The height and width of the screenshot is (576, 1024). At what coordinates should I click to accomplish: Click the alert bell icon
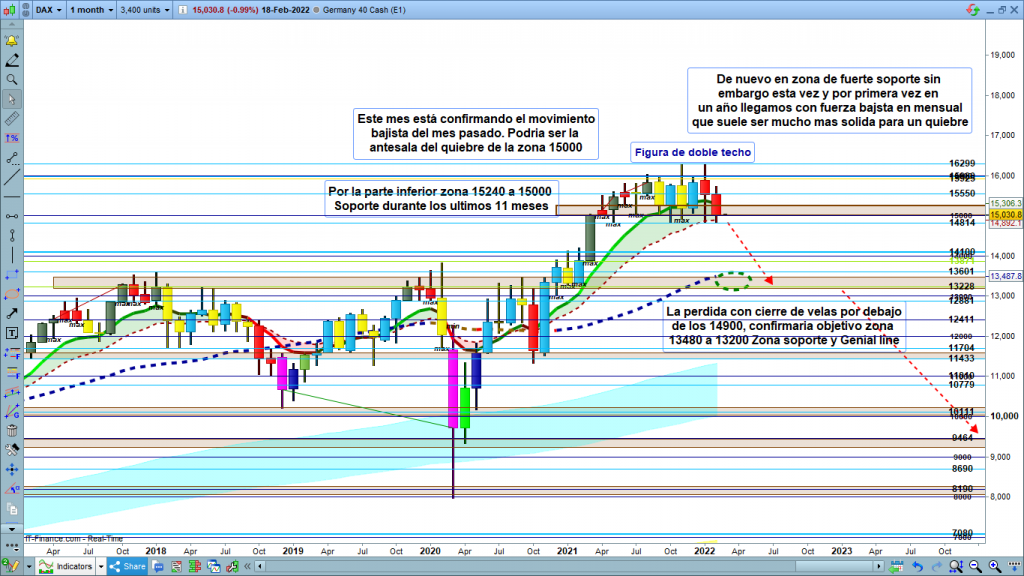pyautogui.click(x=12, y=41)
